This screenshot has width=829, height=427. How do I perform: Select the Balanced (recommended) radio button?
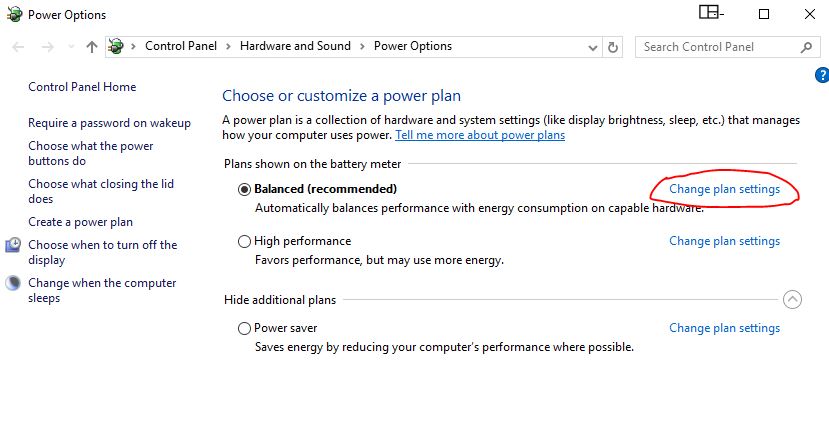click(244, 189)
